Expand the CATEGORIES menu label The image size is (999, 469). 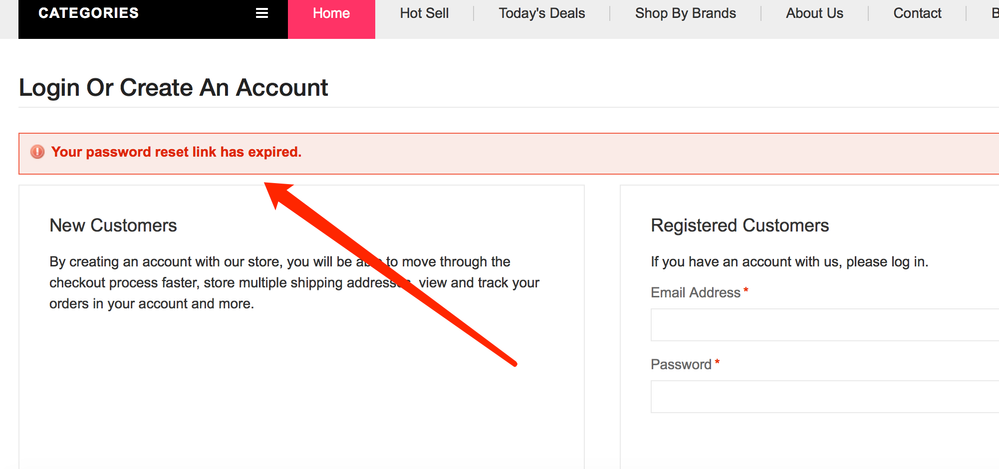[x=88, y=14]
